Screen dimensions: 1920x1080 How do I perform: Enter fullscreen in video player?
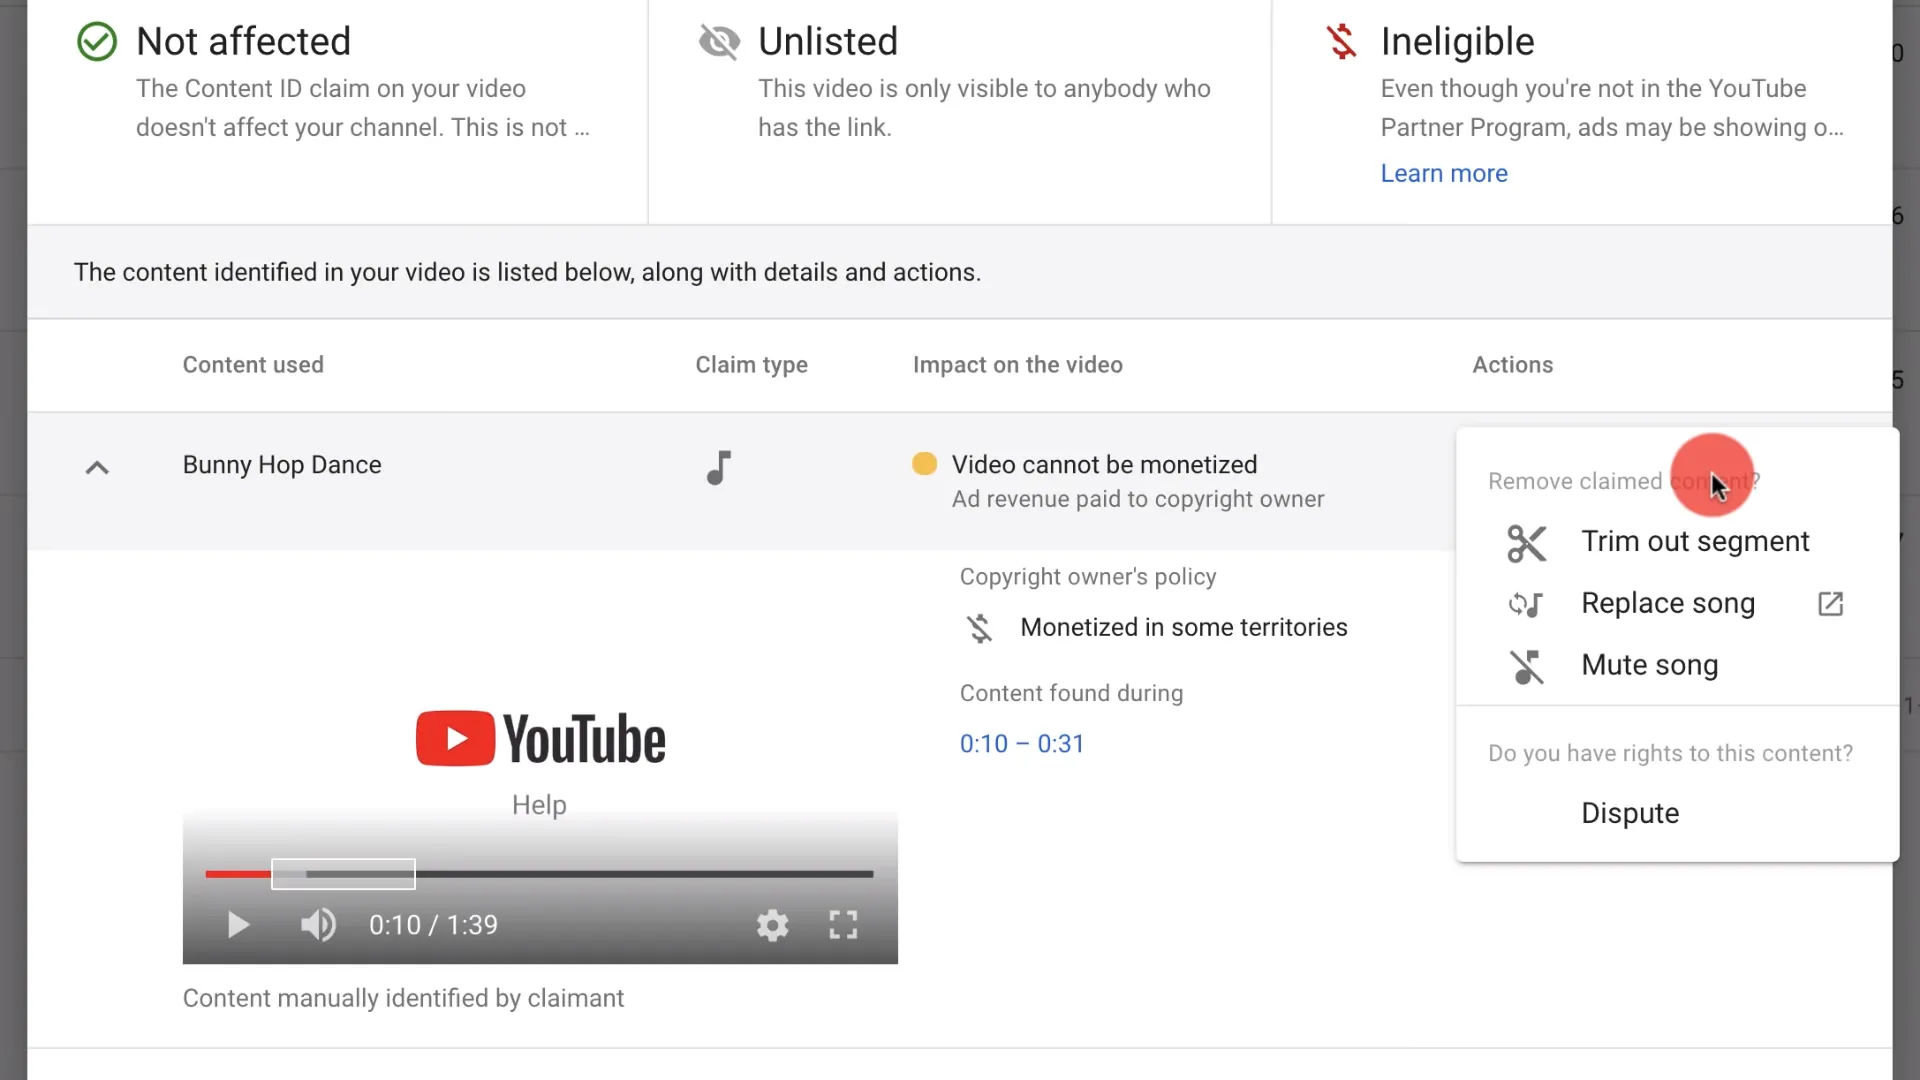click(843, 925)
